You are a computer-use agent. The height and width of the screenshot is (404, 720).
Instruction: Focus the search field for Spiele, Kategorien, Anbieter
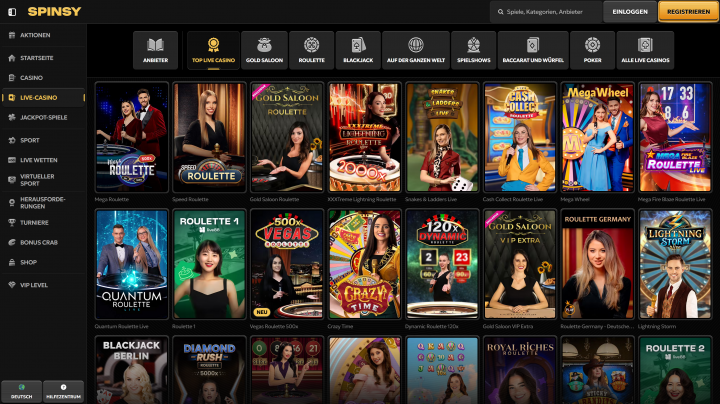[546, 12]
